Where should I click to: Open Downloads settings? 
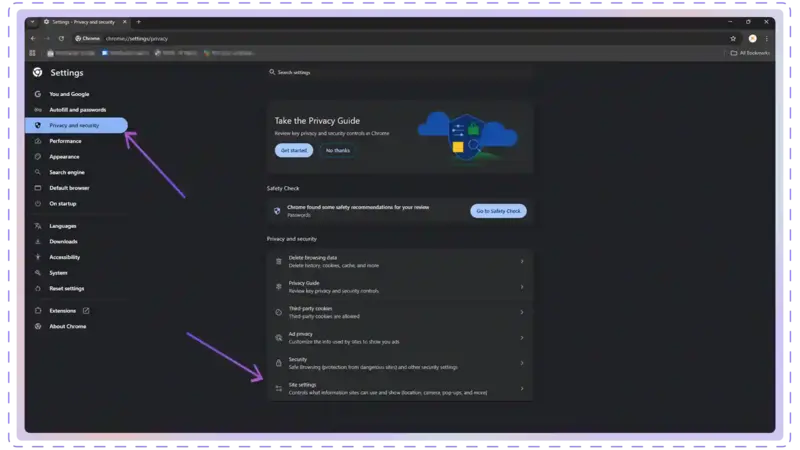(63, 241)
